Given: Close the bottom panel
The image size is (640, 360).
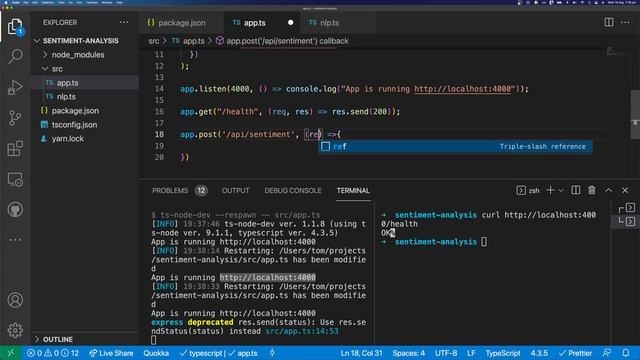Looking at the screenshot, I should [625, 190].
